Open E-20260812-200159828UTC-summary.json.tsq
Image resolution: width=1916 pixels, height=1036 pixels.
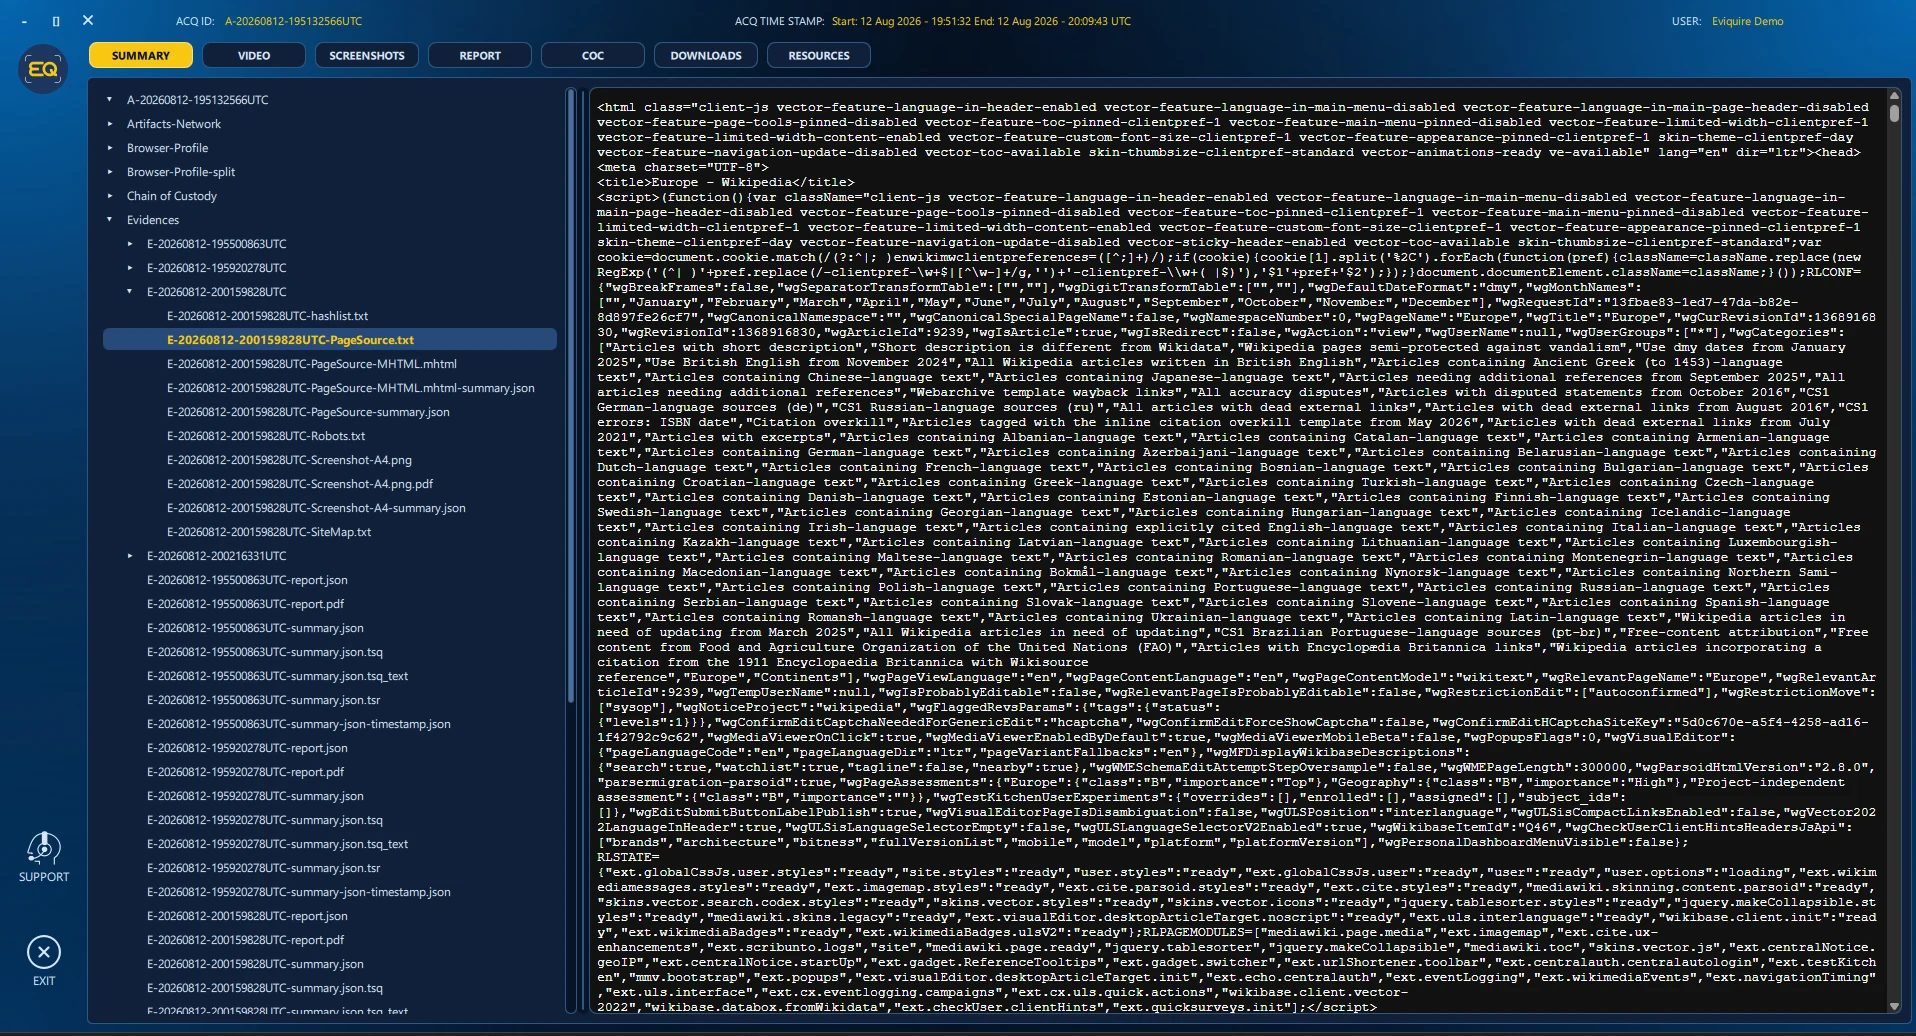[x=264, y=988]
